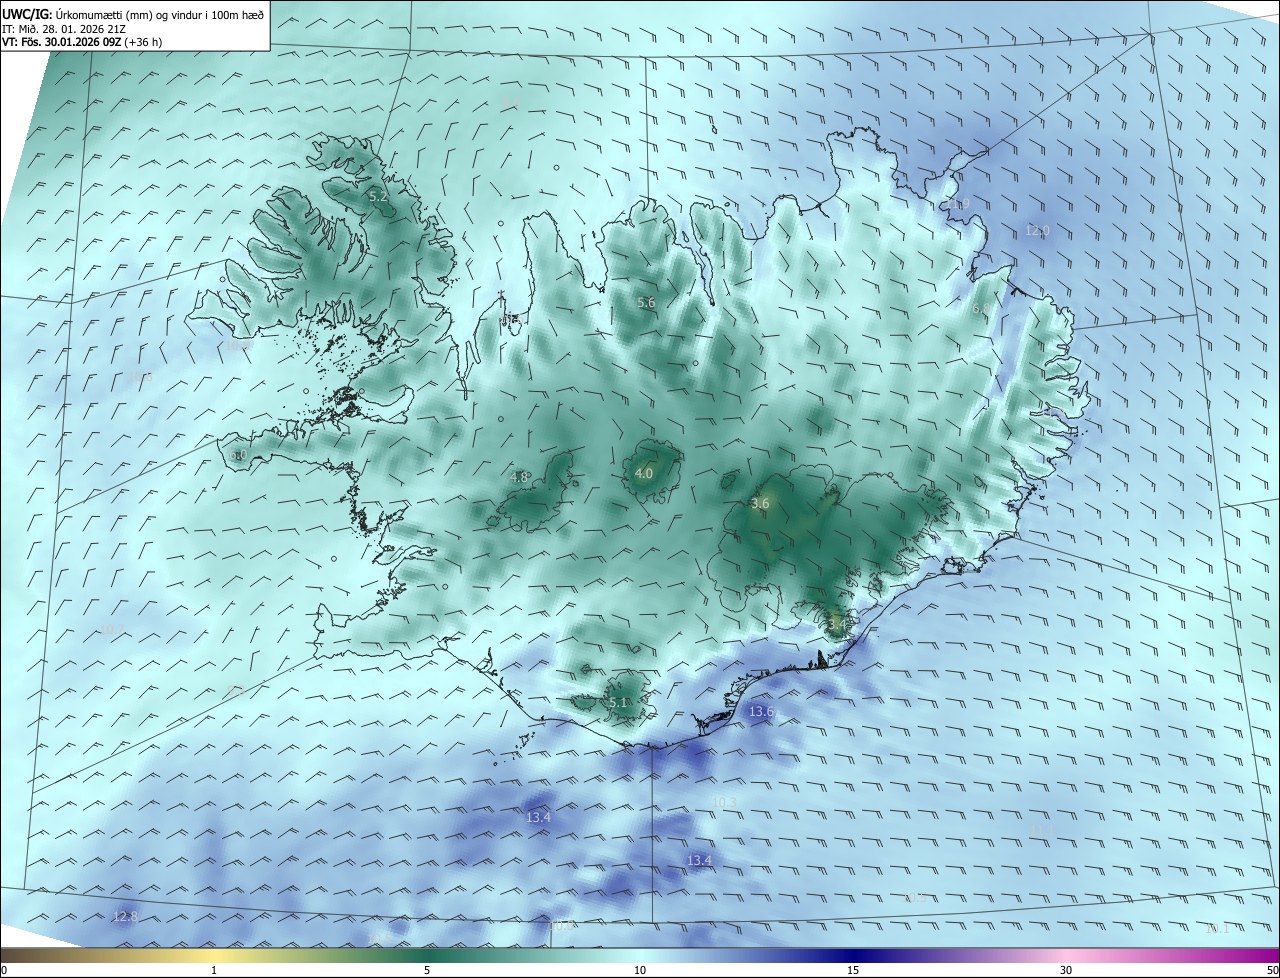Click the 4.8 value label on the map
This screenshot has height=978, width=1280.
tap(519, 478)
